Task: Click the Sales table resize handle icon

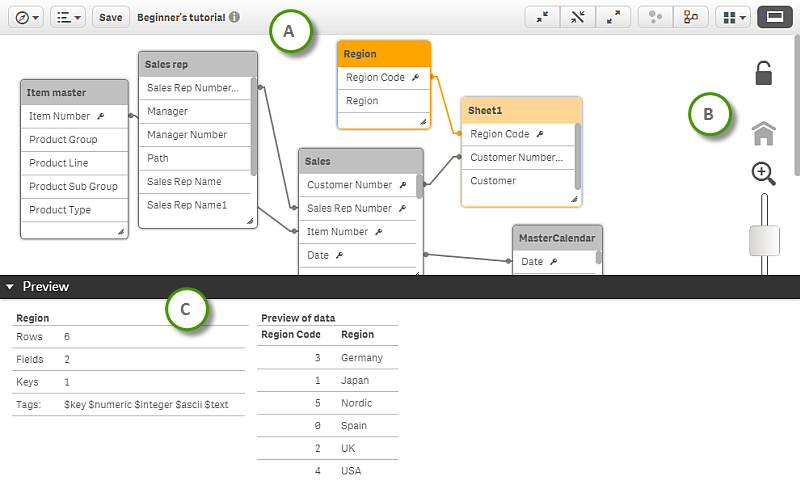Action: click(417, 271)
